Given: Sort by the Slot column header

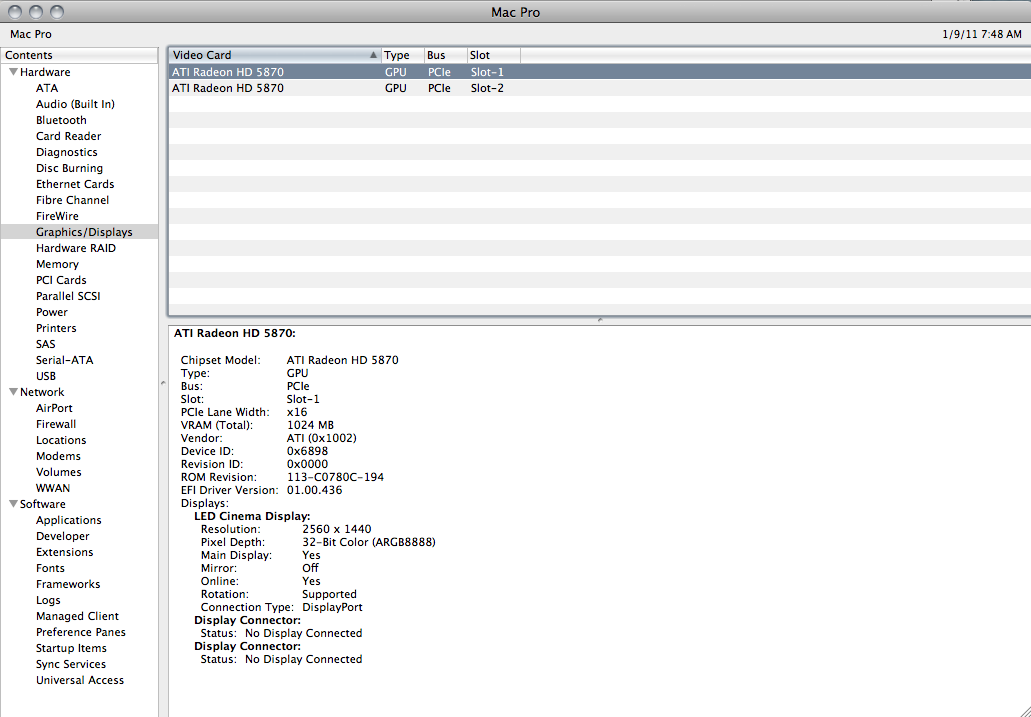Looking at the screenshot, I should click(x=493, y=55).
